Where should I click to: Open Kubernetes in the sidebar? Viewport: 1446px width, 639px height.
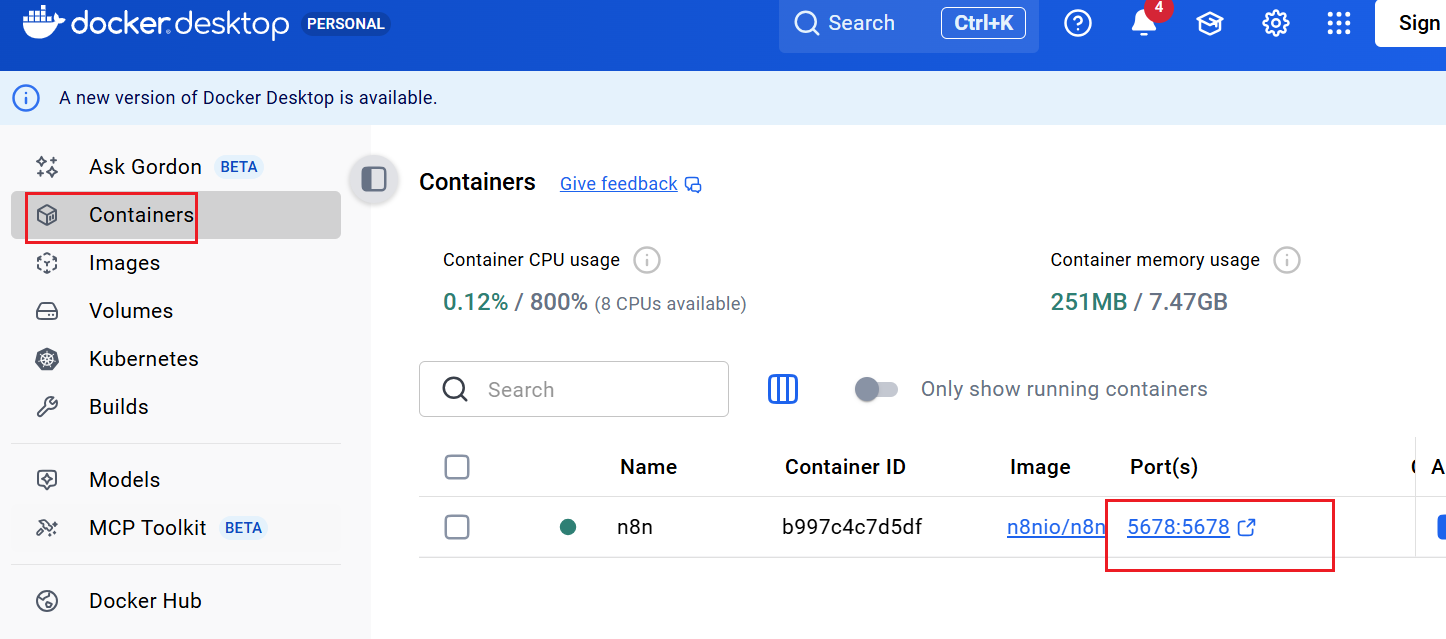[176, 359]
